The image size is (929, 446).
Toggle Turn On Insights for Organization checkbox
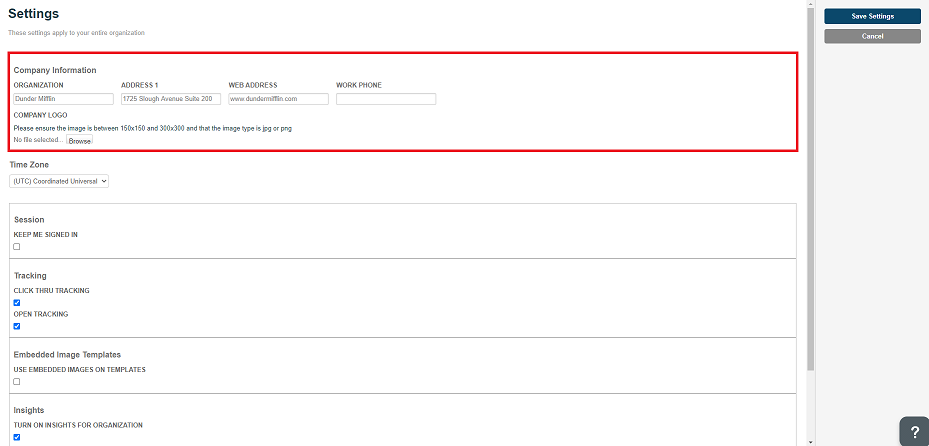click(17, 437)
